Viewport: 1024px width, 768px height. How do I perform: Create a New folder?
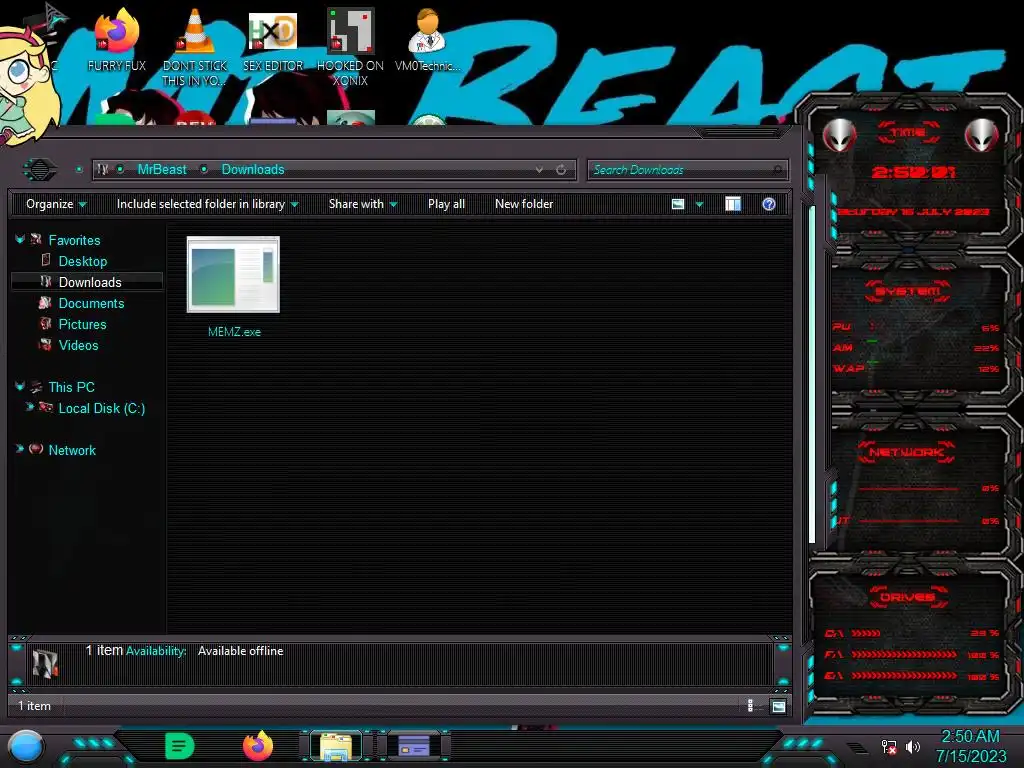(x=524, y=204)
